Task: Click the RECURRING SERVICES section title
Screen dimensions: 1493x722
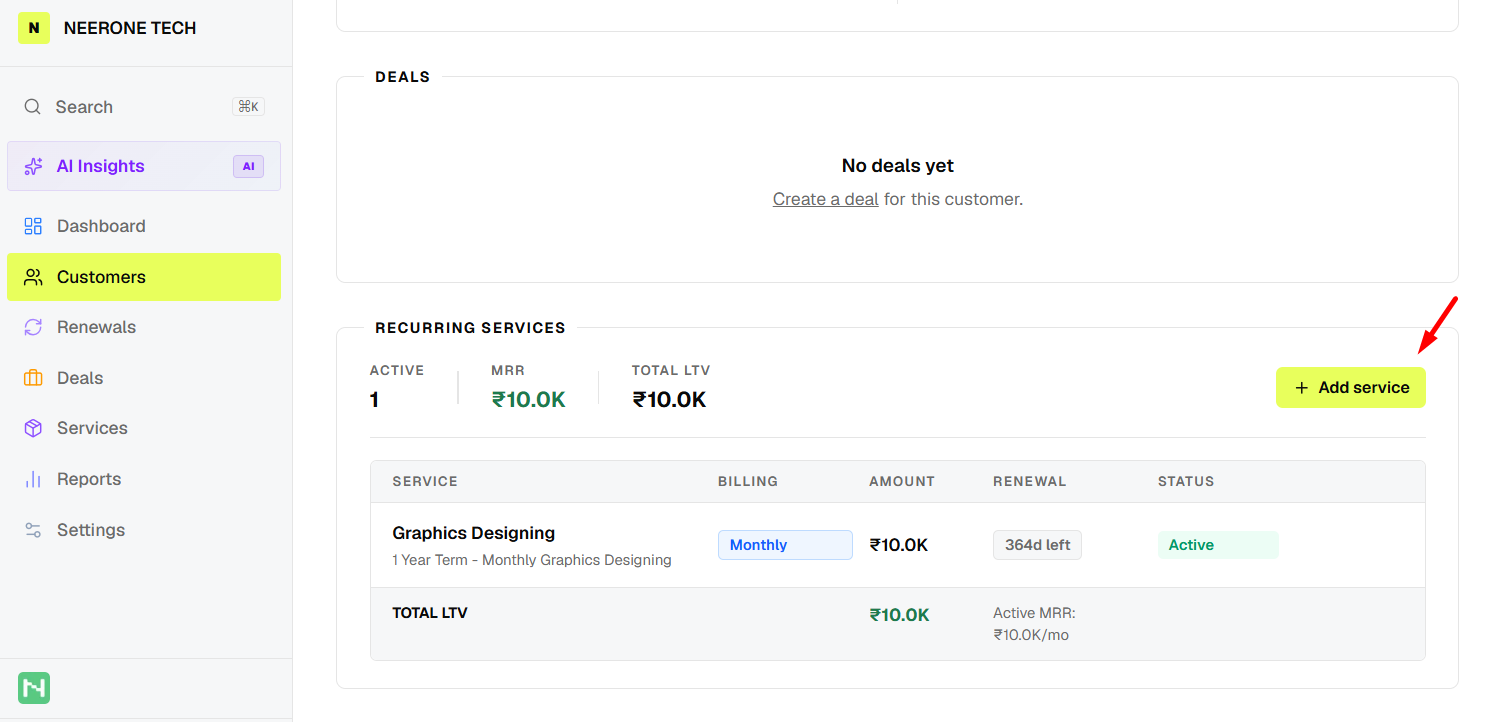Action: point(470,328)
